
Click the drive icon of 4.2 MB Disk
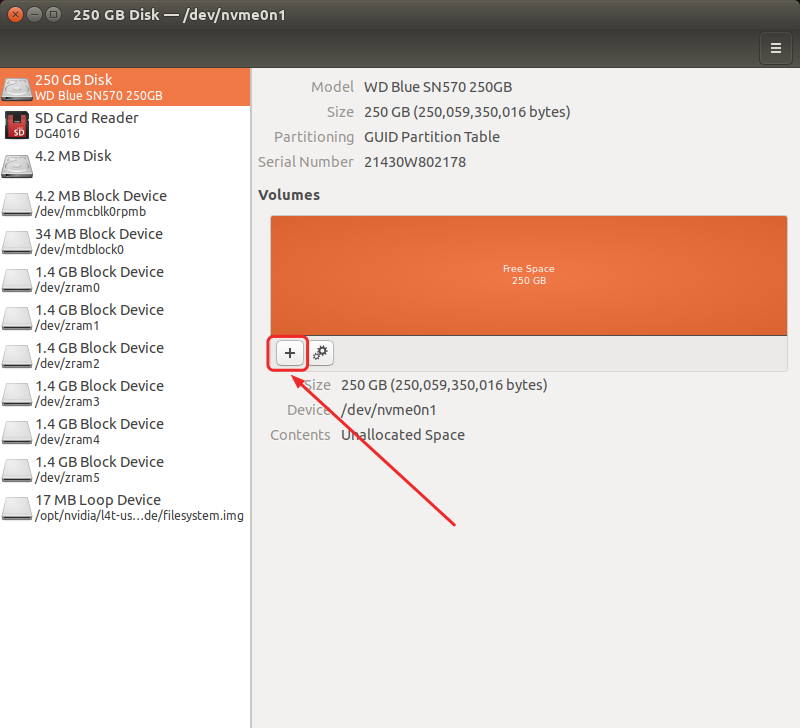pos(17,166)
